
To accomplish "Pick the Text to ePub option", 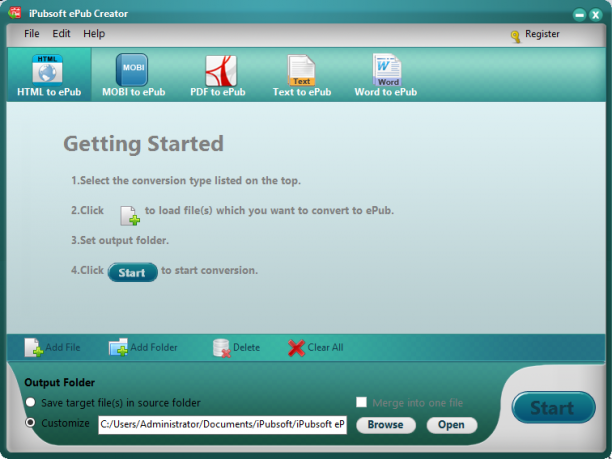I will [301, 70].
